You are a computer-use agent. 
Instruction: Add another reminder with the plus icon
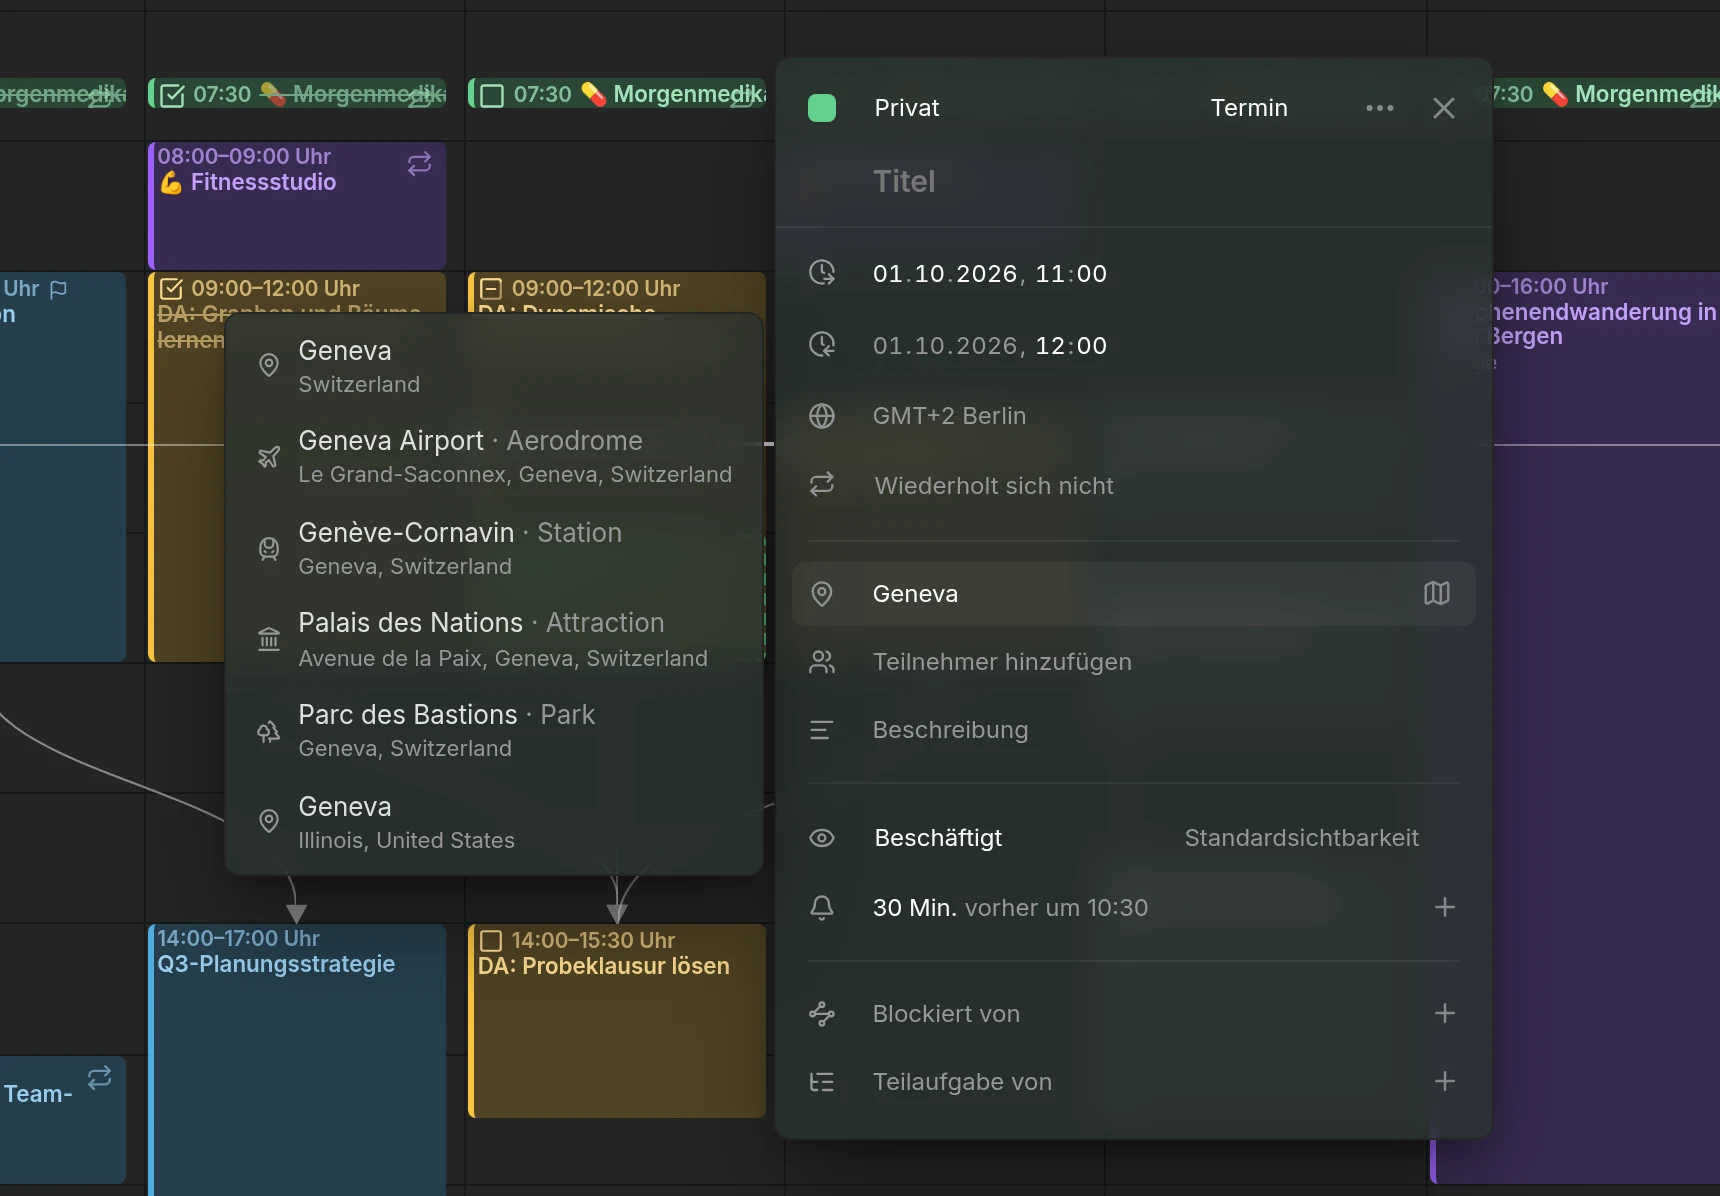[1444, 907]
